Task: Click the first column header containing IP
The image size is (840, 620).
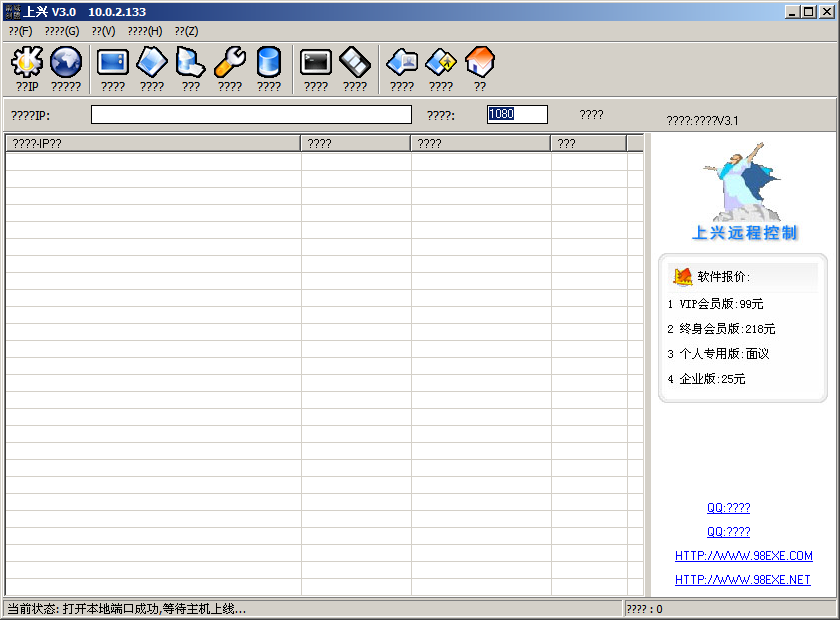Action: 153,144
